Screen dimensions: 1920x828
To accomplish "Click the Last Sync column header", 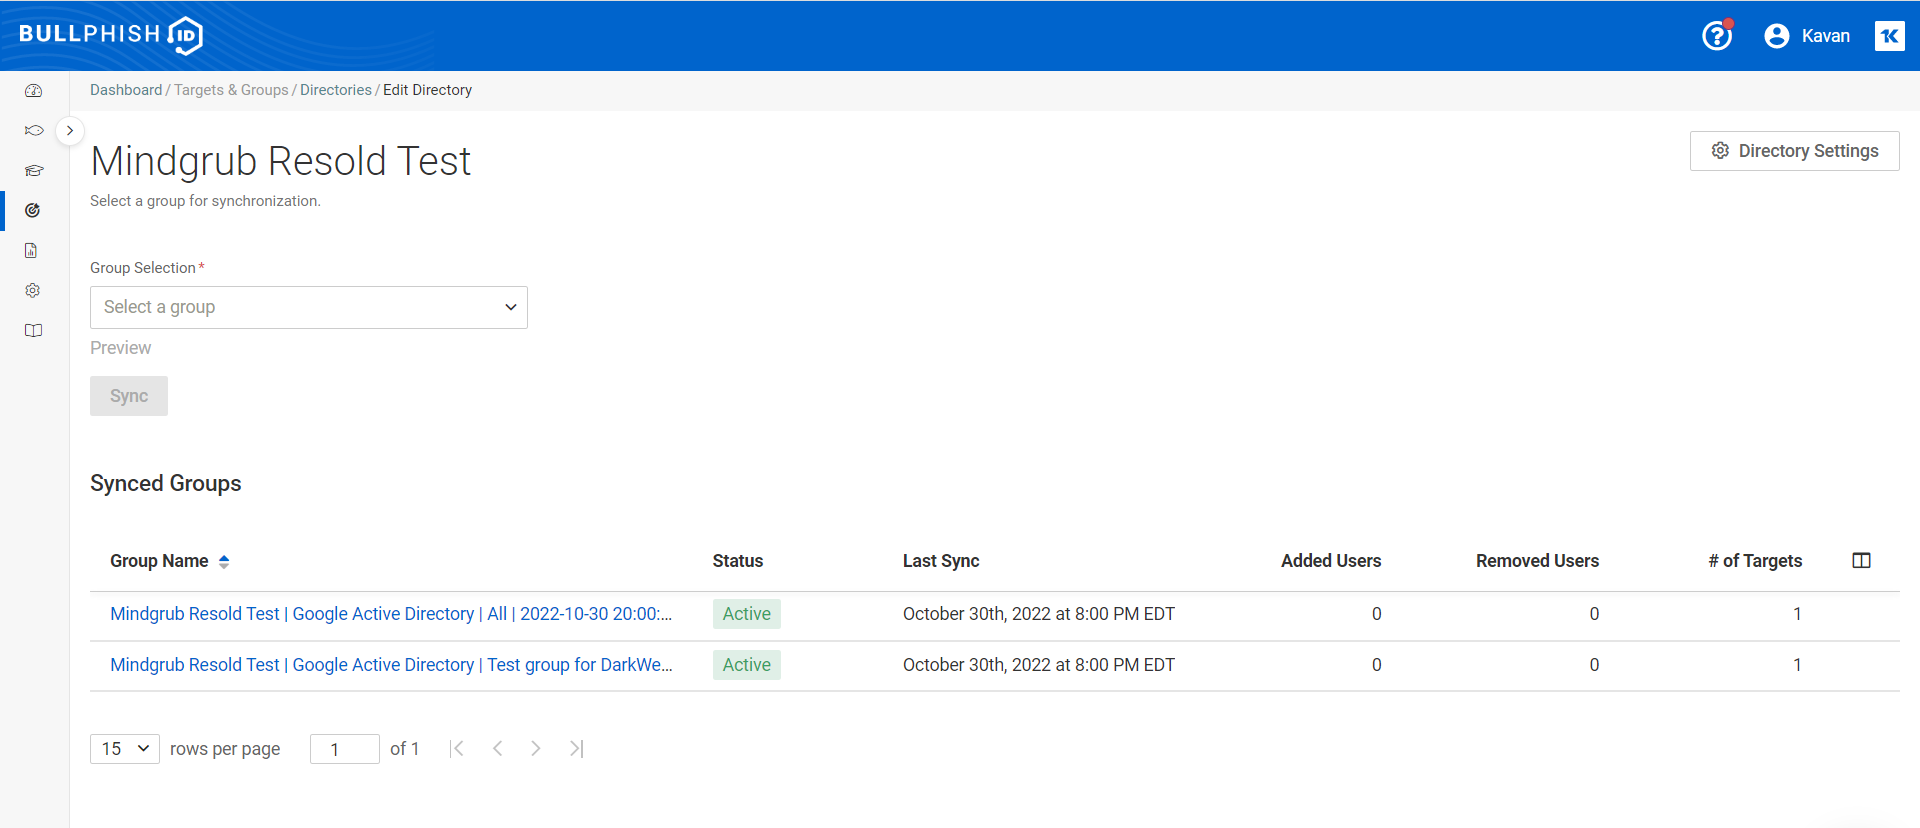I will [941, 561].
